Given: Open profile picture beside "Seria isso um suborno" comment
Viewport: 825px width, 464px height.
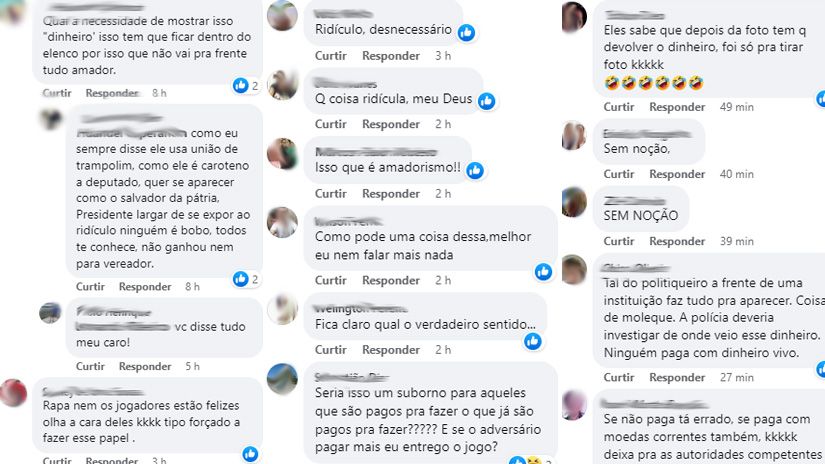Looking at the screenshot, I should (x=282, y=379).
